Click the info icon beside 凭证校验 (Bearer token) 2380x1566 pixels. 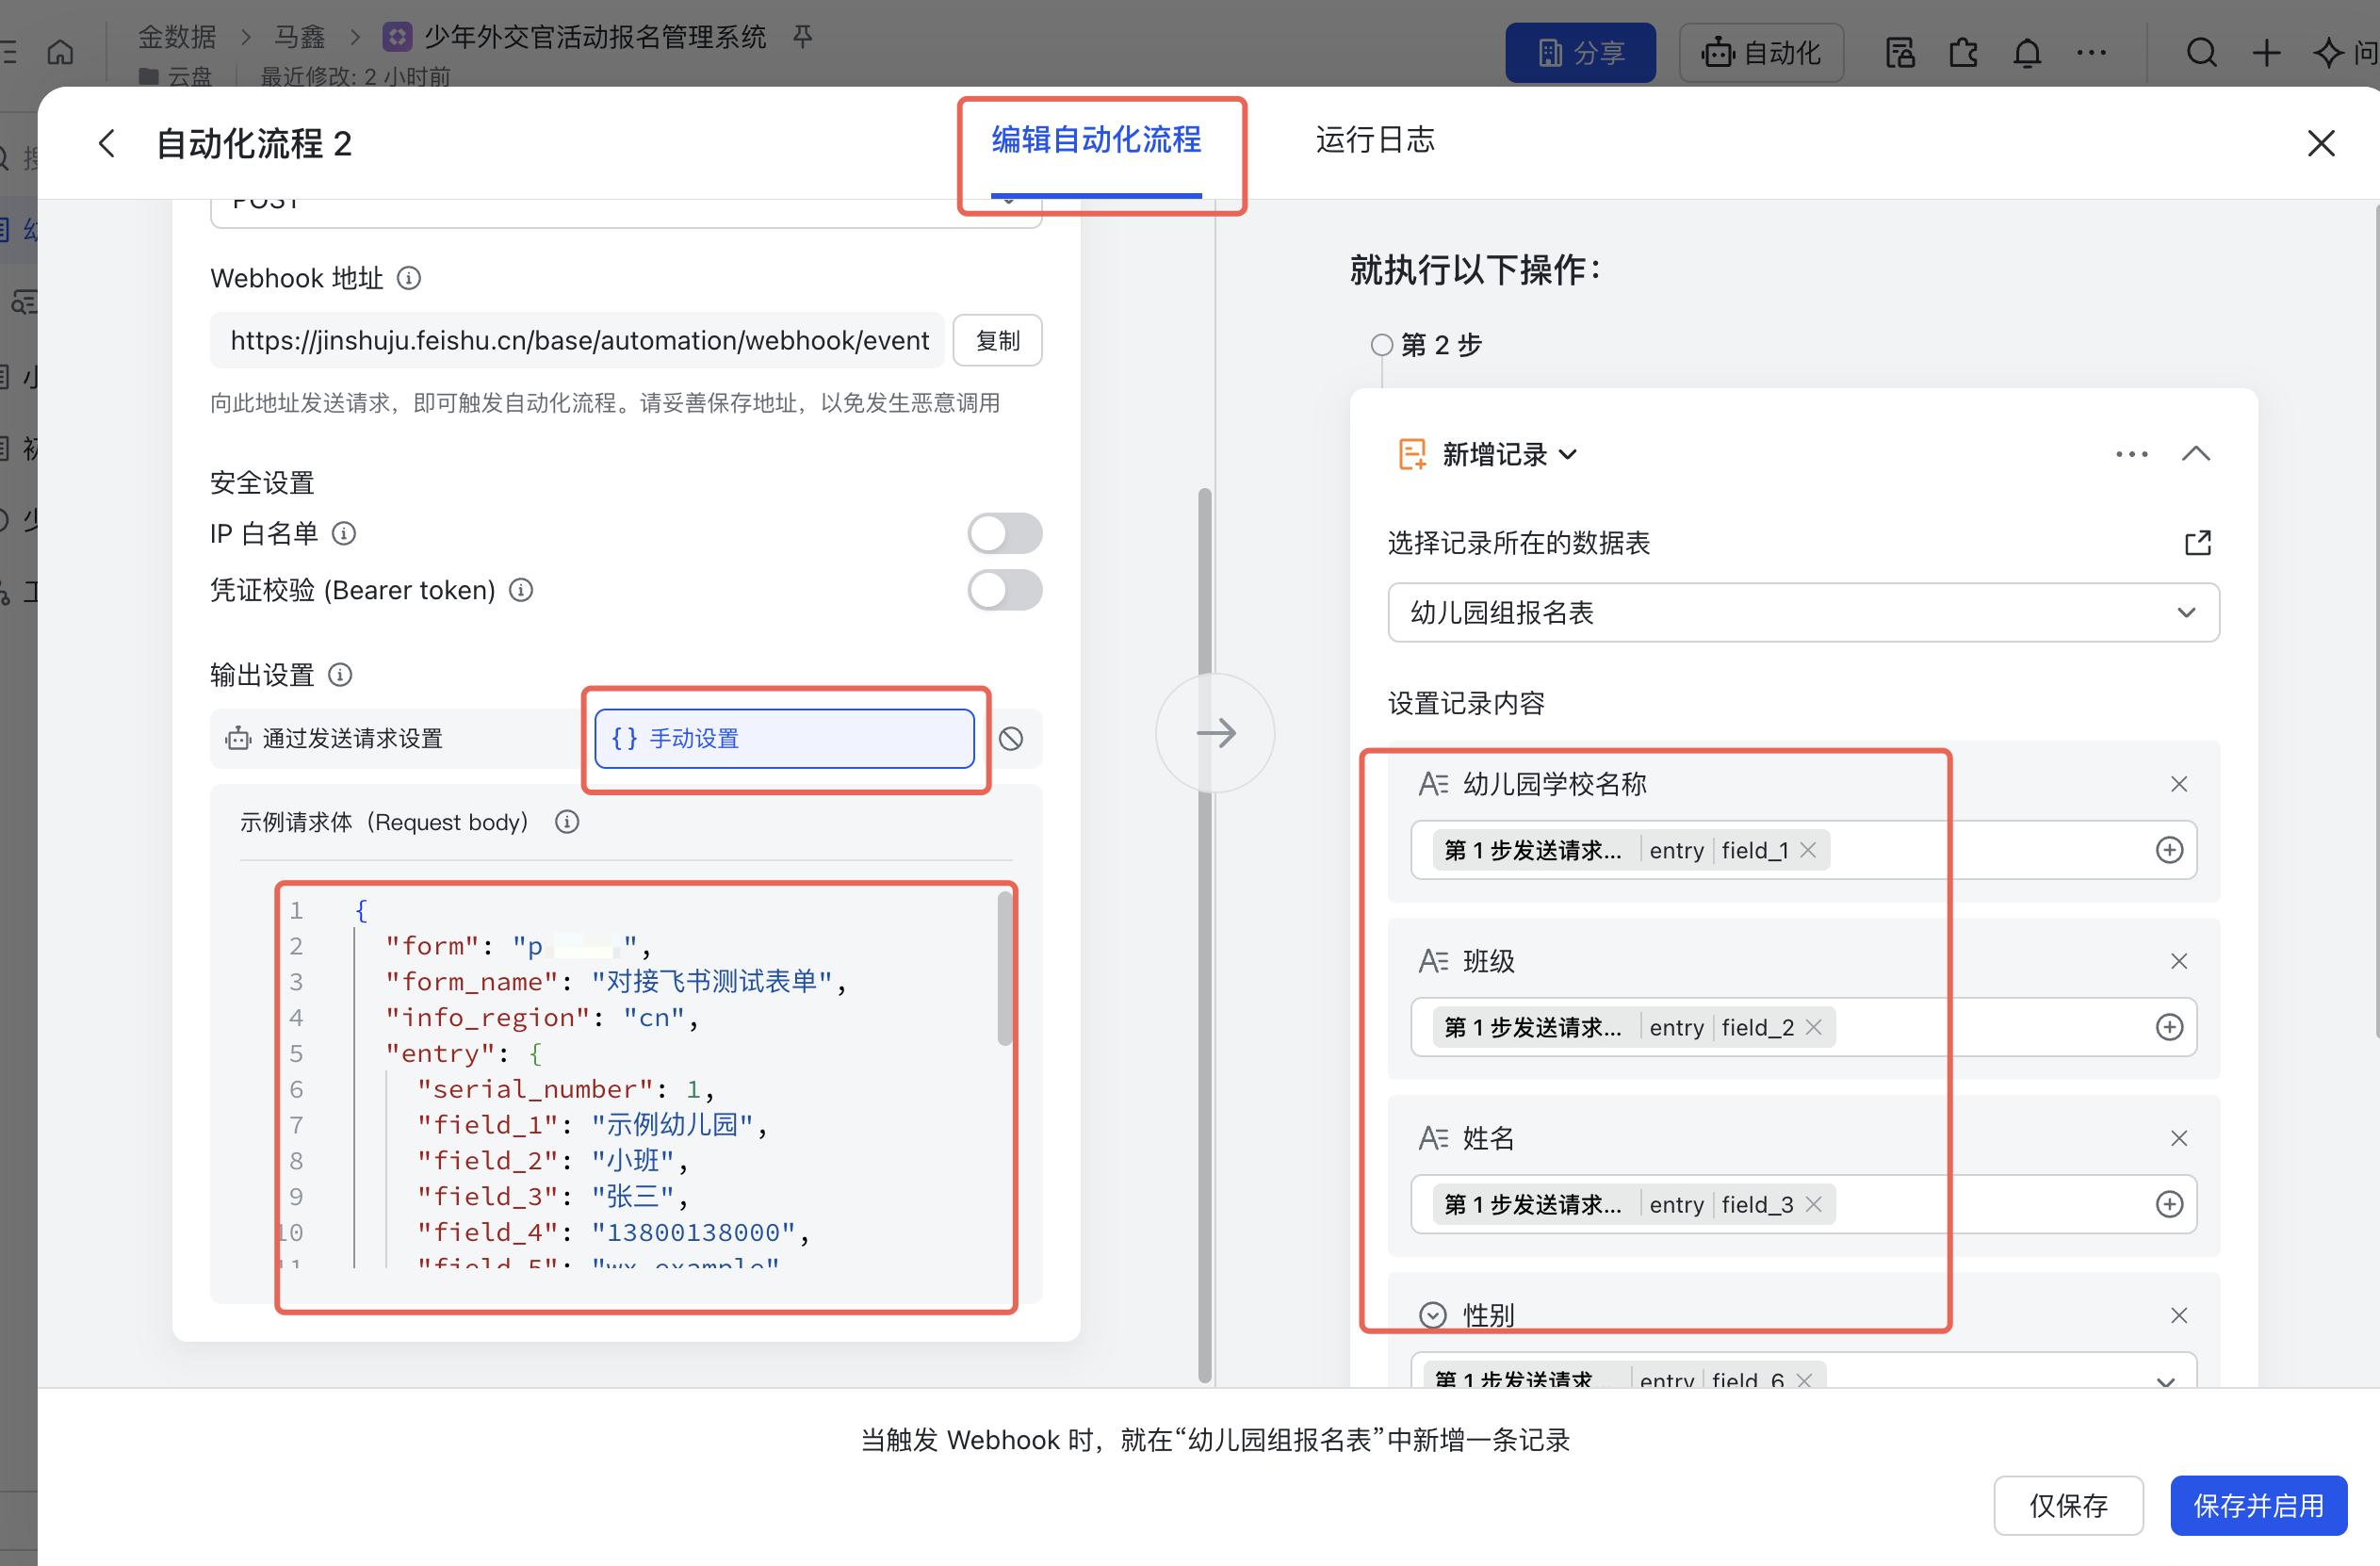pyautogui.click(x=521, y=590)
